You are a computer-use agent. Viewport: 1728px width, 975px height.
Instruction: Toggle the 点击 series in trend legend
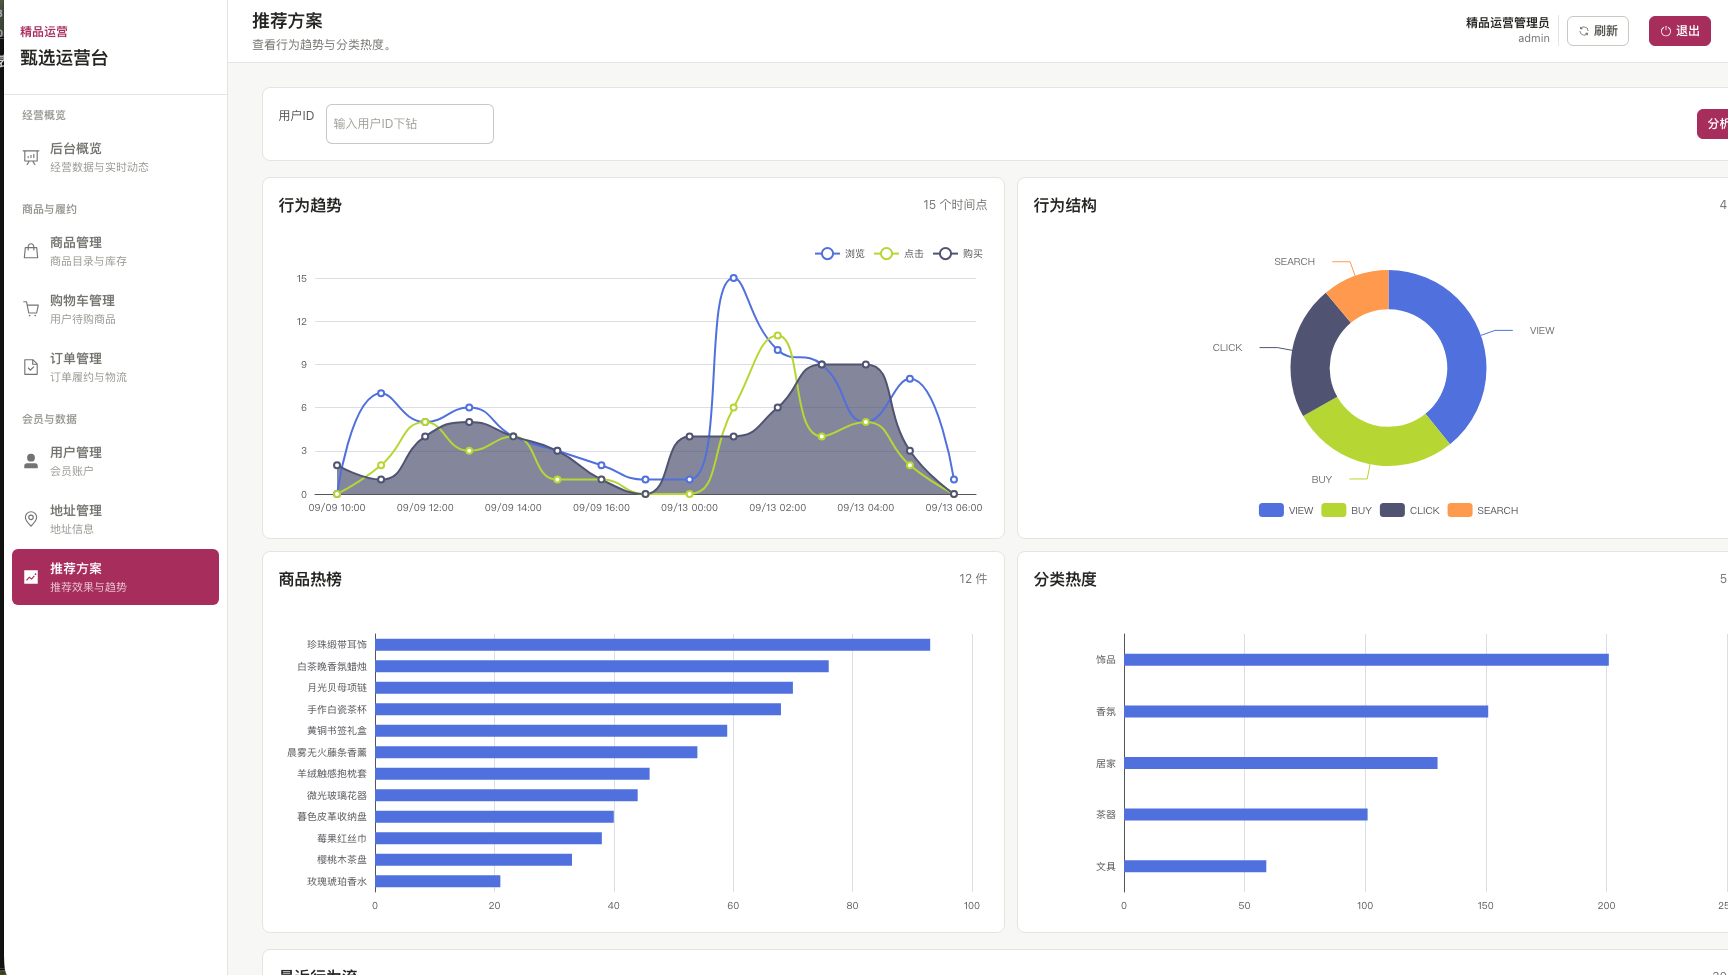click(899, 254)
